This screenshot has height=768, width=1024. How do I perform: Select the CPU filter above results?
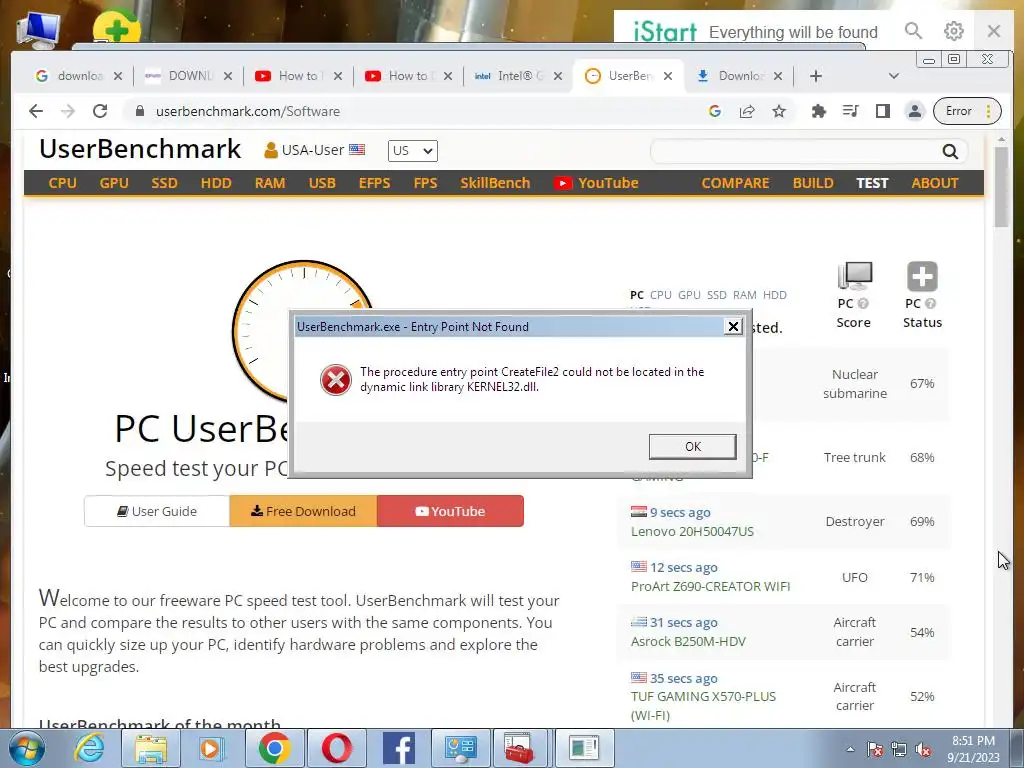[x=660, y=295]
